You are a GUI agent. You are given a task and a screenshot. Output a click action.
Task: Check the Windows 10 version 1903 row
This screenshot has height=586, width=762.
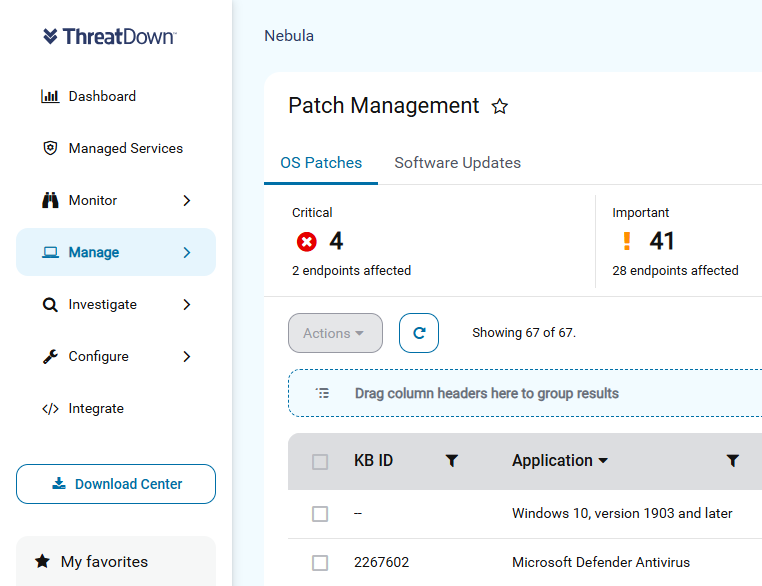320,514
